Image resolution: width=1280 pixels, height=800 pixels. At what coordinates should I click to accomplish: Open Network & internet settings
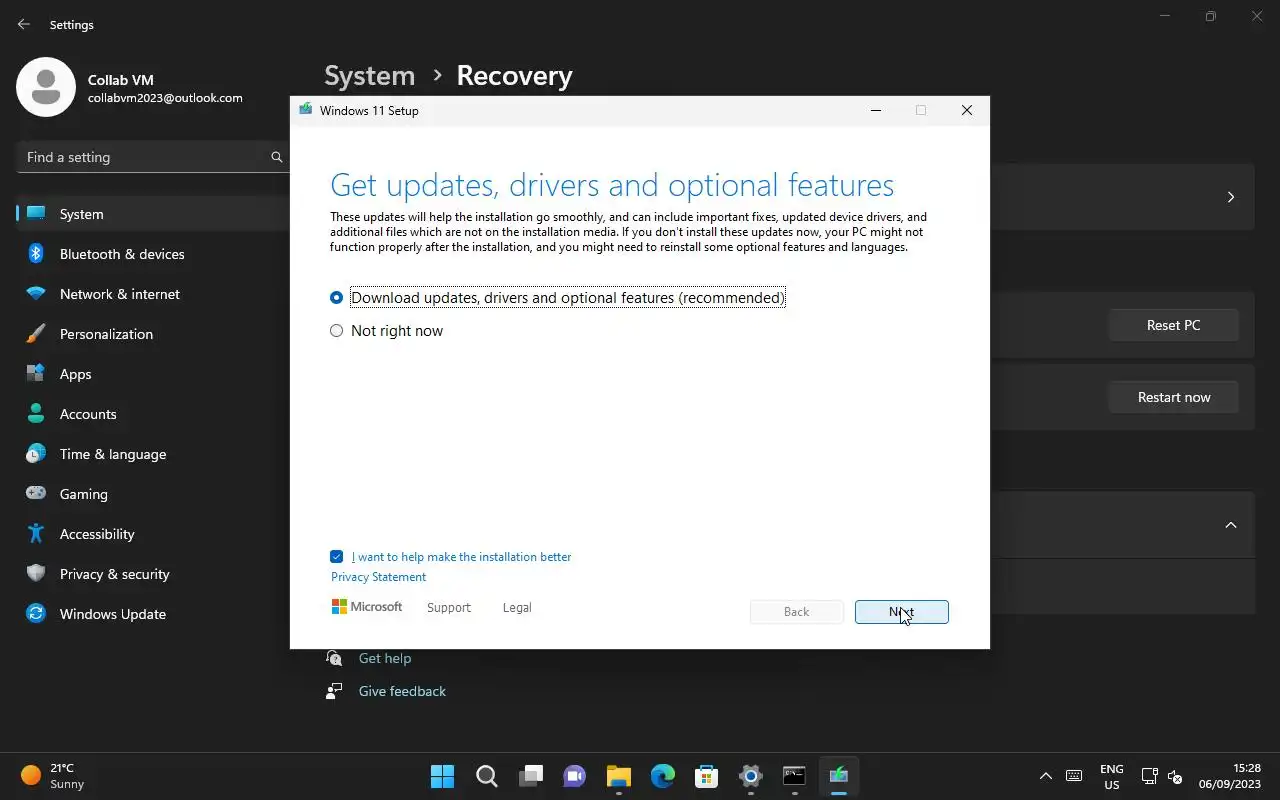tap(153, 294)
